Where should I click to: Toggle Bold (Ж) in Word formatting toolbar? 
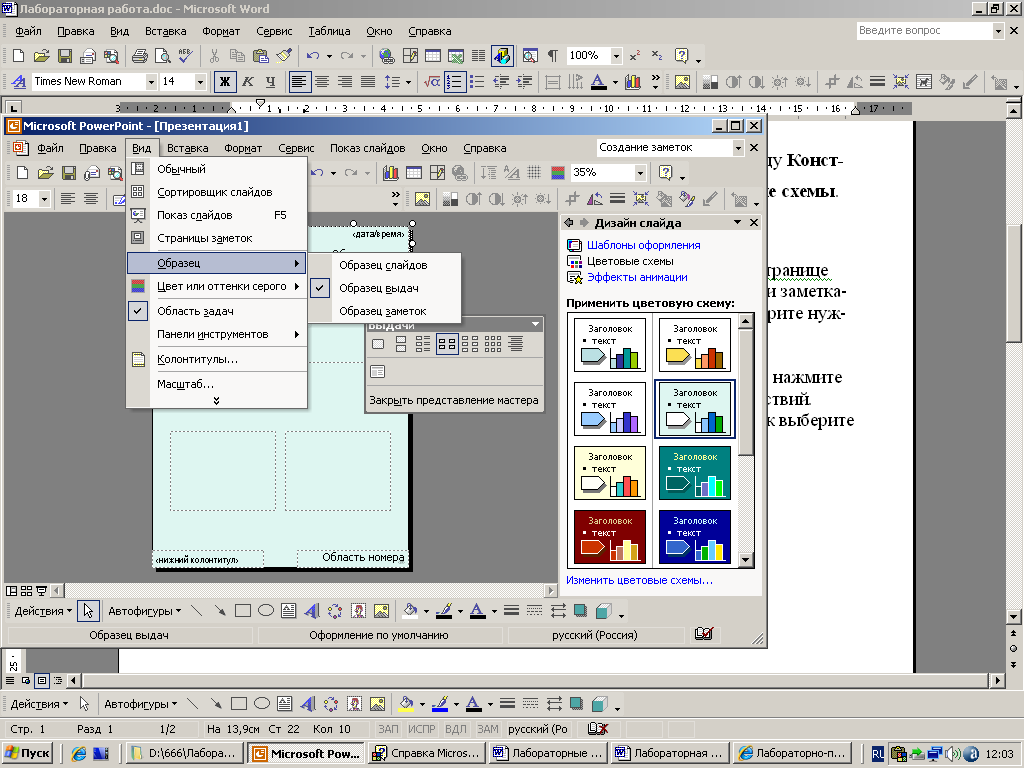225,82
